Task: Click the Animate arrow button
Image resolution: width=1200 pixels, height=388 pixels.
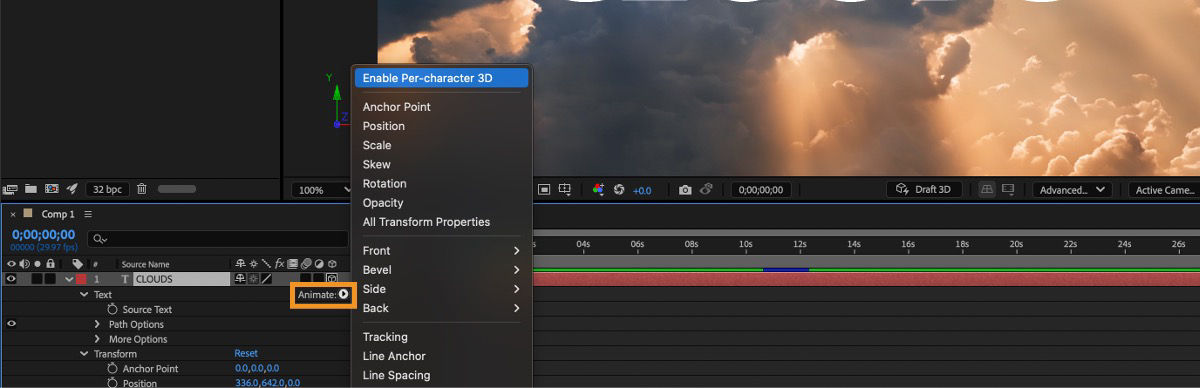Action: point(343,295)
